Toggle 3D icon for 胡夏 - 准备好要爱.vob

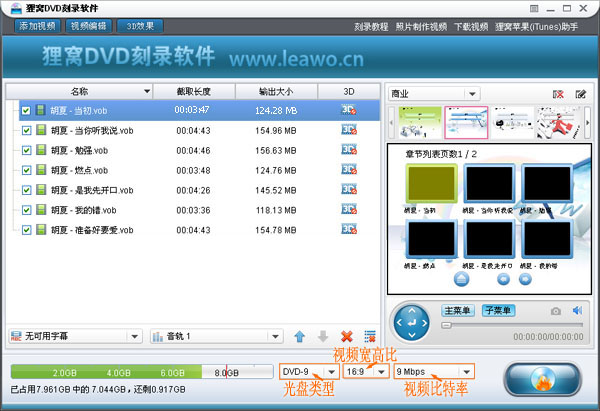click(349, 229)
